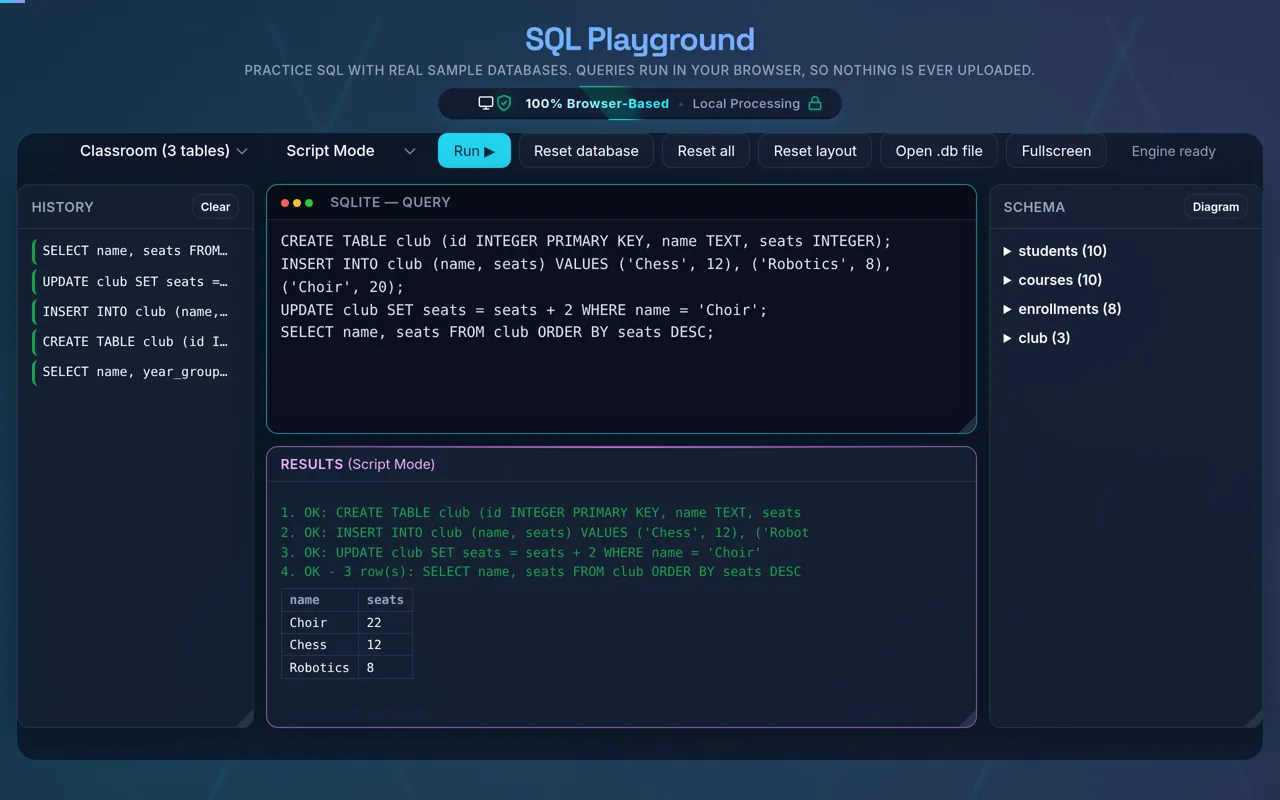Open the Classroom (3 tables) database dropdown
The height and width of the screenshot is (800, 1280).
point(163,151)
